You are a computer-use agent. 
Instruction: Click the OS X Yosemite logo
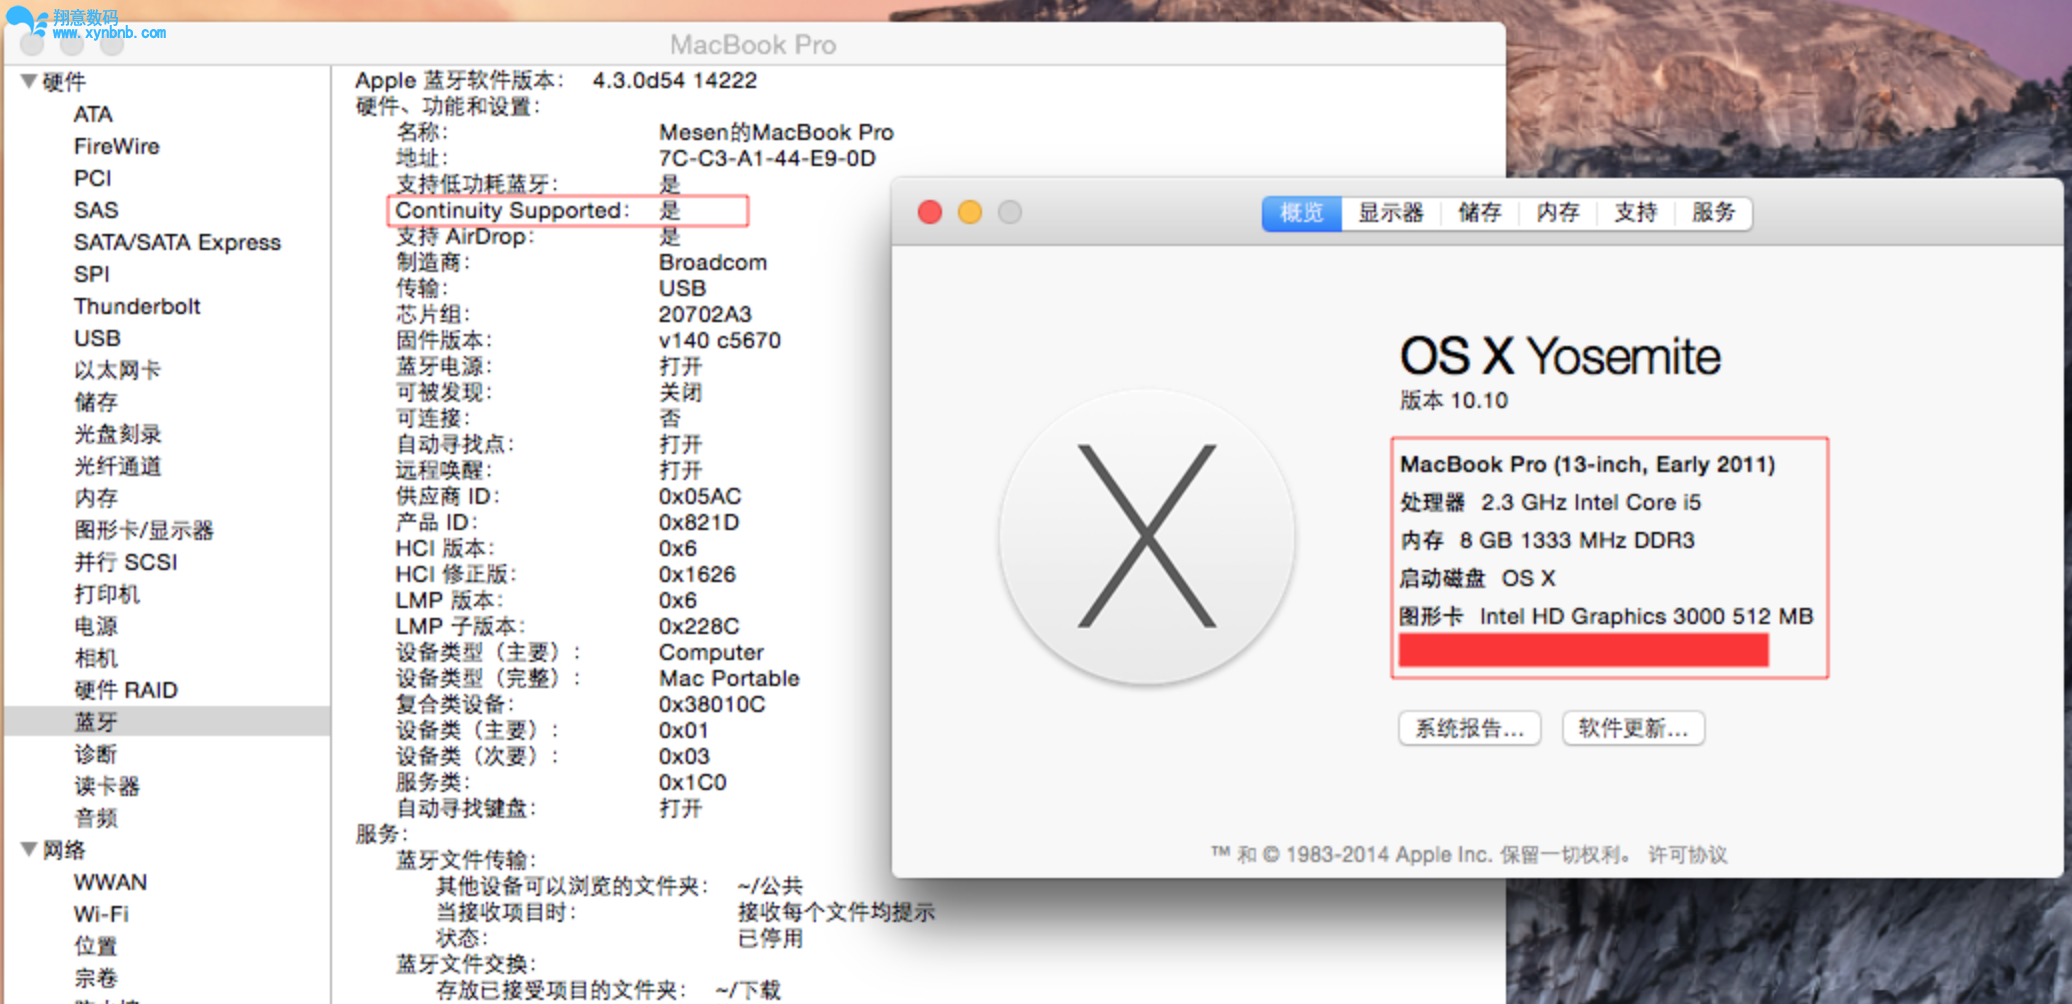(1147, 537)
